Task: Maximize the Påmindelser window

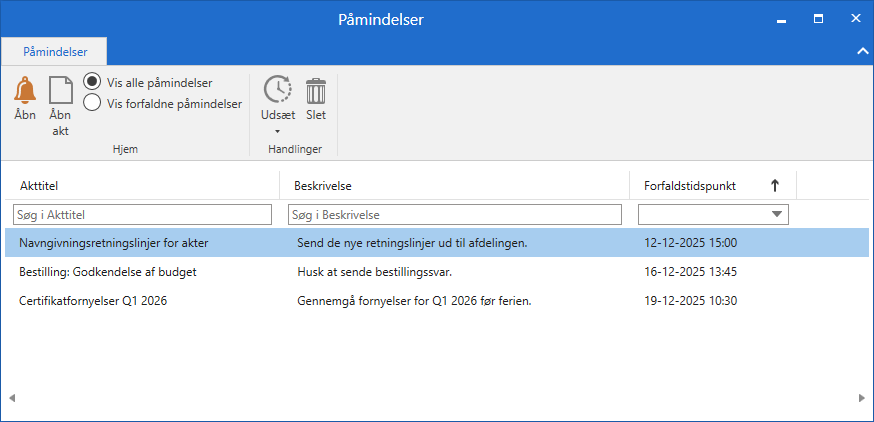Action: point(818,19)
